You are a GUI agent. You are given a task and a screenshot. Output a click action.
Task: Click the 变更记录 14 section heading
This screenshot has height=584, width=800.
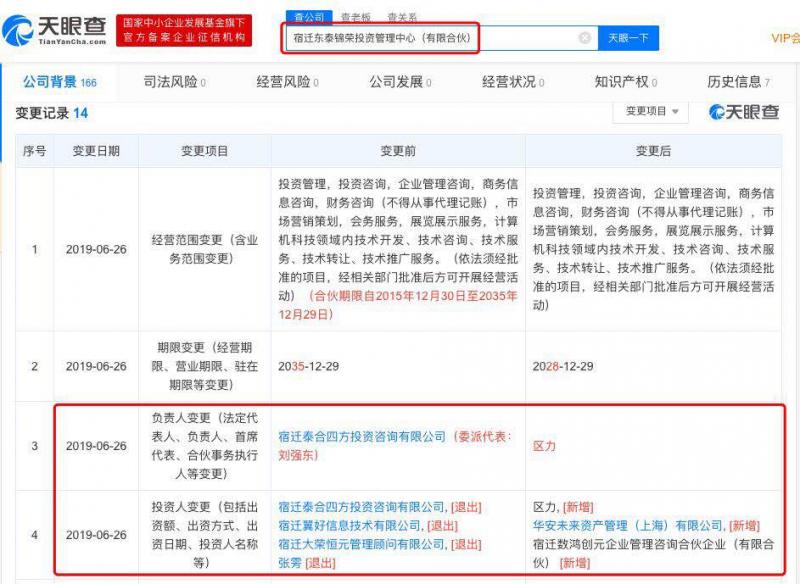point(52,113)
